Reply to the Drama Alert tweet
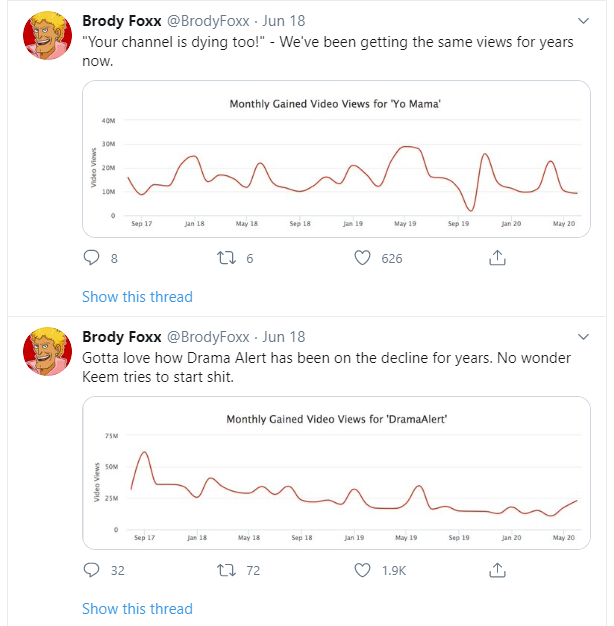This screenshot has width=614, height=626. (92, 570)
